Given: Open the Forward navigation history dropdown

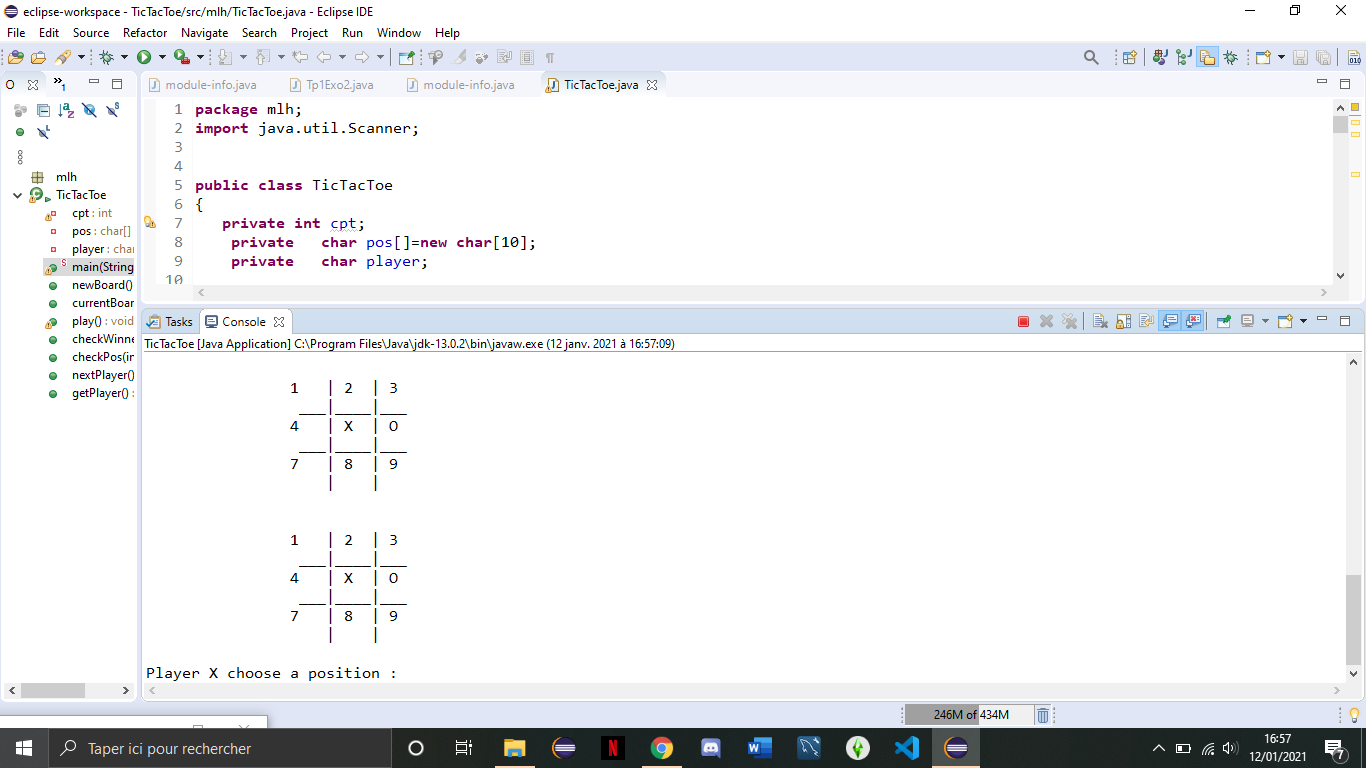Looking at the screenshot, I should pyautogui.click(x=380, y=58).
